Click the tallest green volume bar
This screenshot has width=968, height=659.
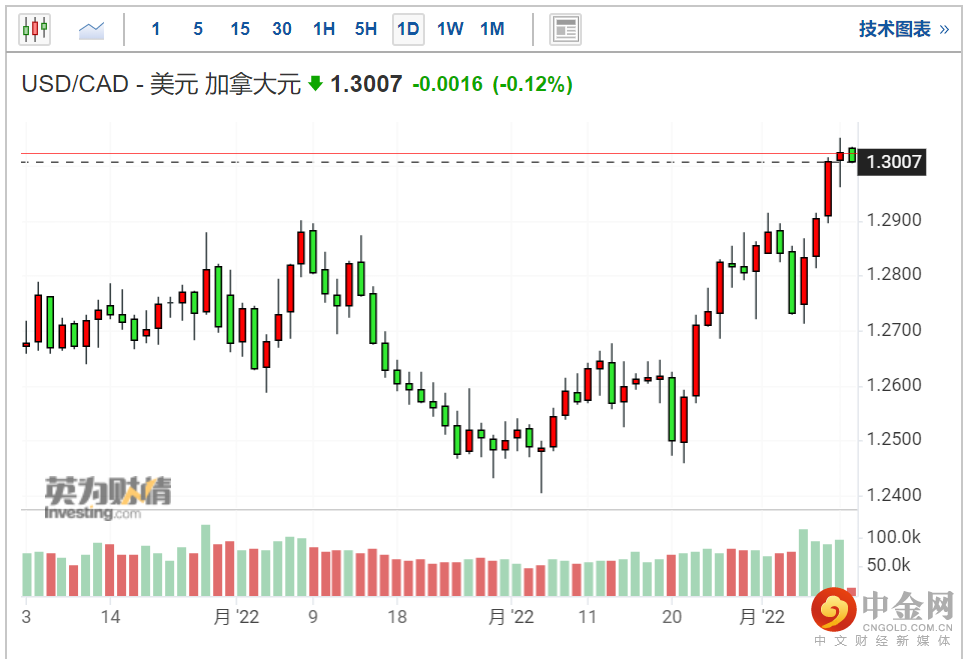click(x=206, y=560)
